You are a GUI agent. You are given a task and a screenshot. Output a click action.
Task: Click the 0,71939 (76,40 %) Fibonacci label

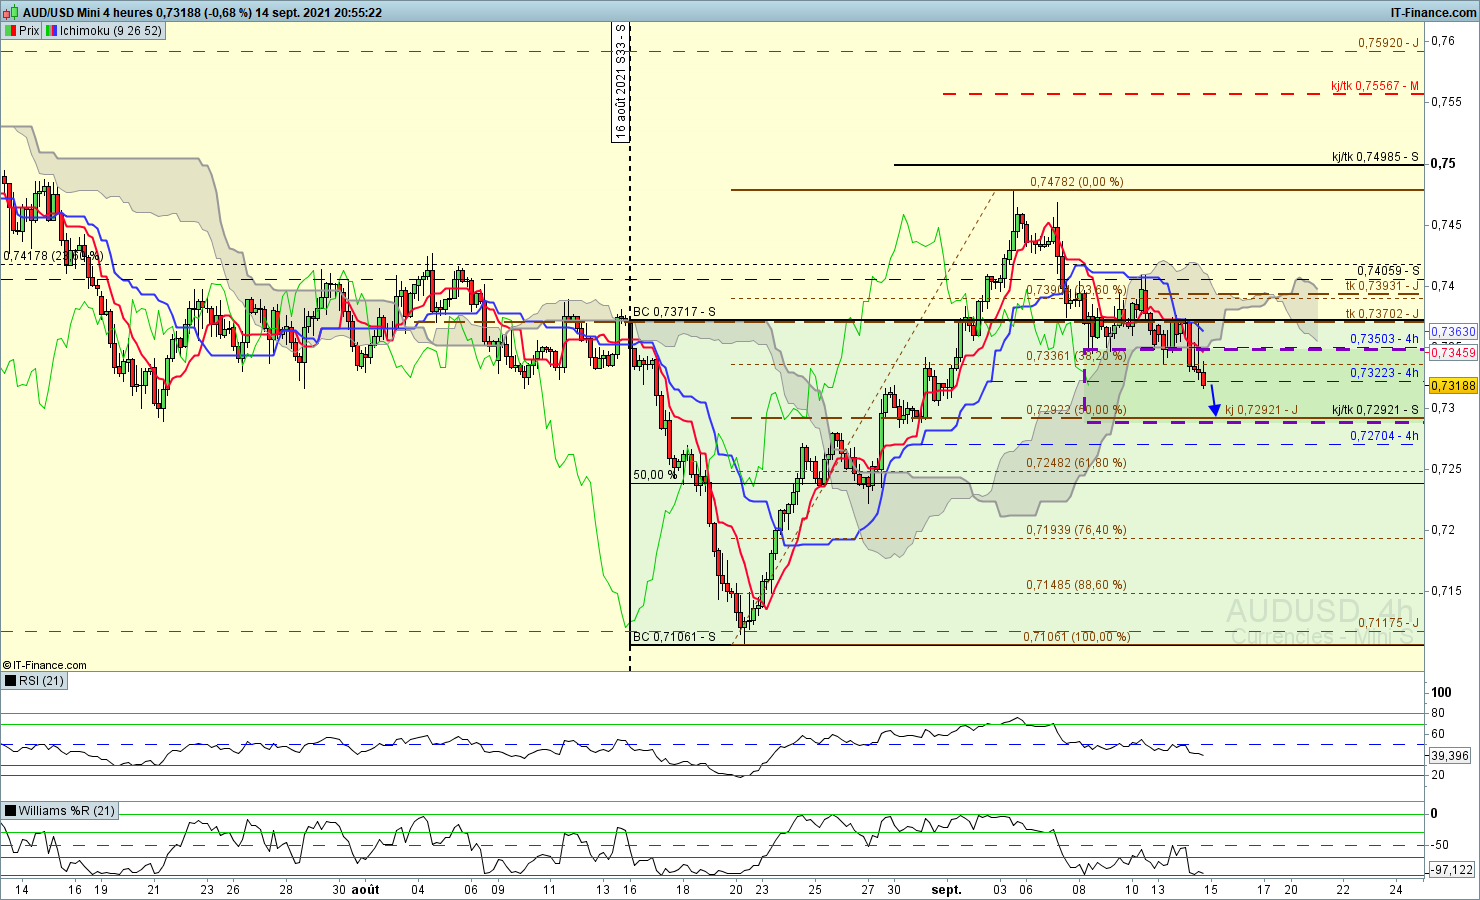point(1076,530)
